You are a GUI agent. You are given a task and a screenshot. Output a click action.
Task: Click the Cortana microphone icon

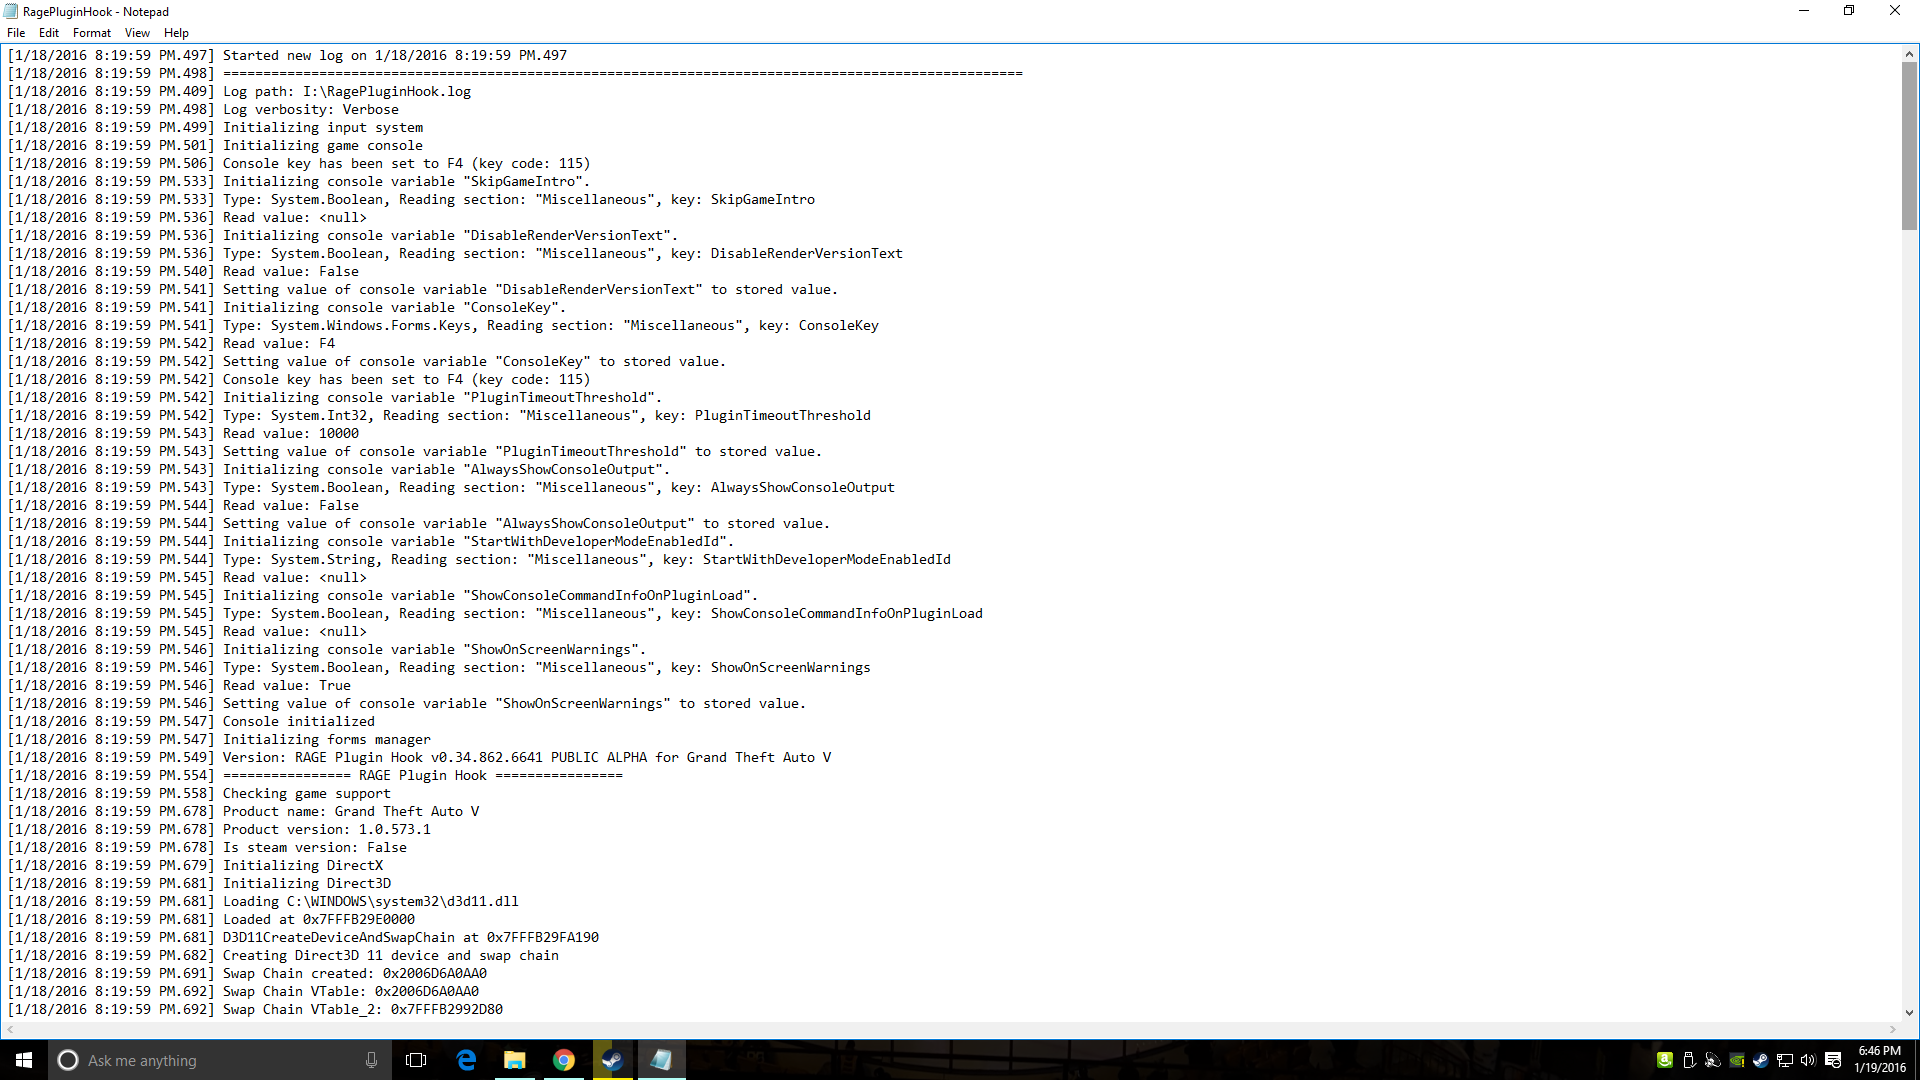371,1060
